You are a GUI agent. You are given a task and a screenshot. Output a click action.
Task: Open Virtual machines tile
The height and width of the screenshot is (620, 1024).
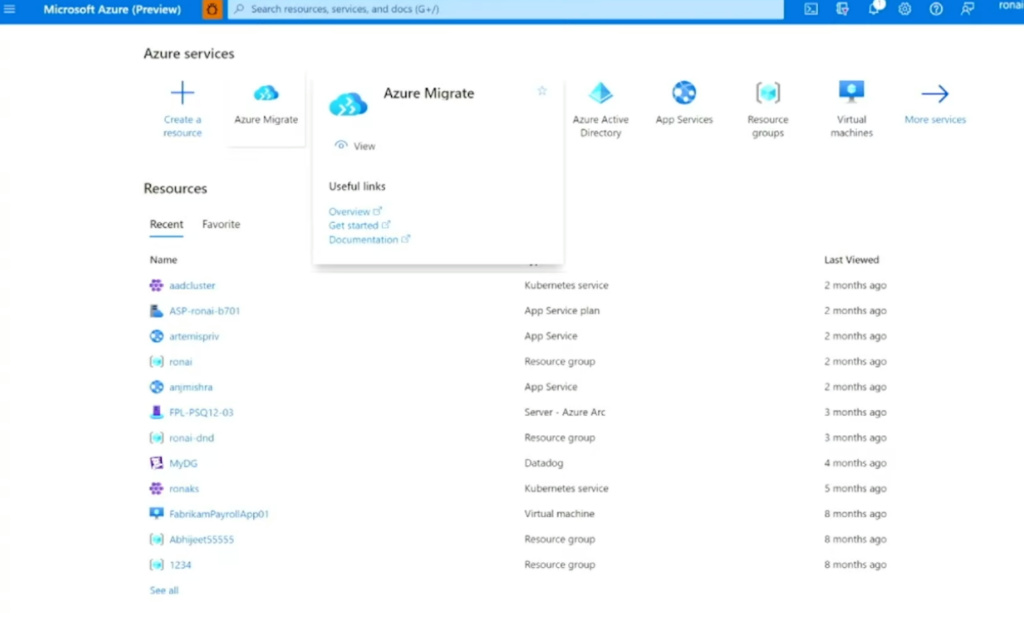point(851,109)
